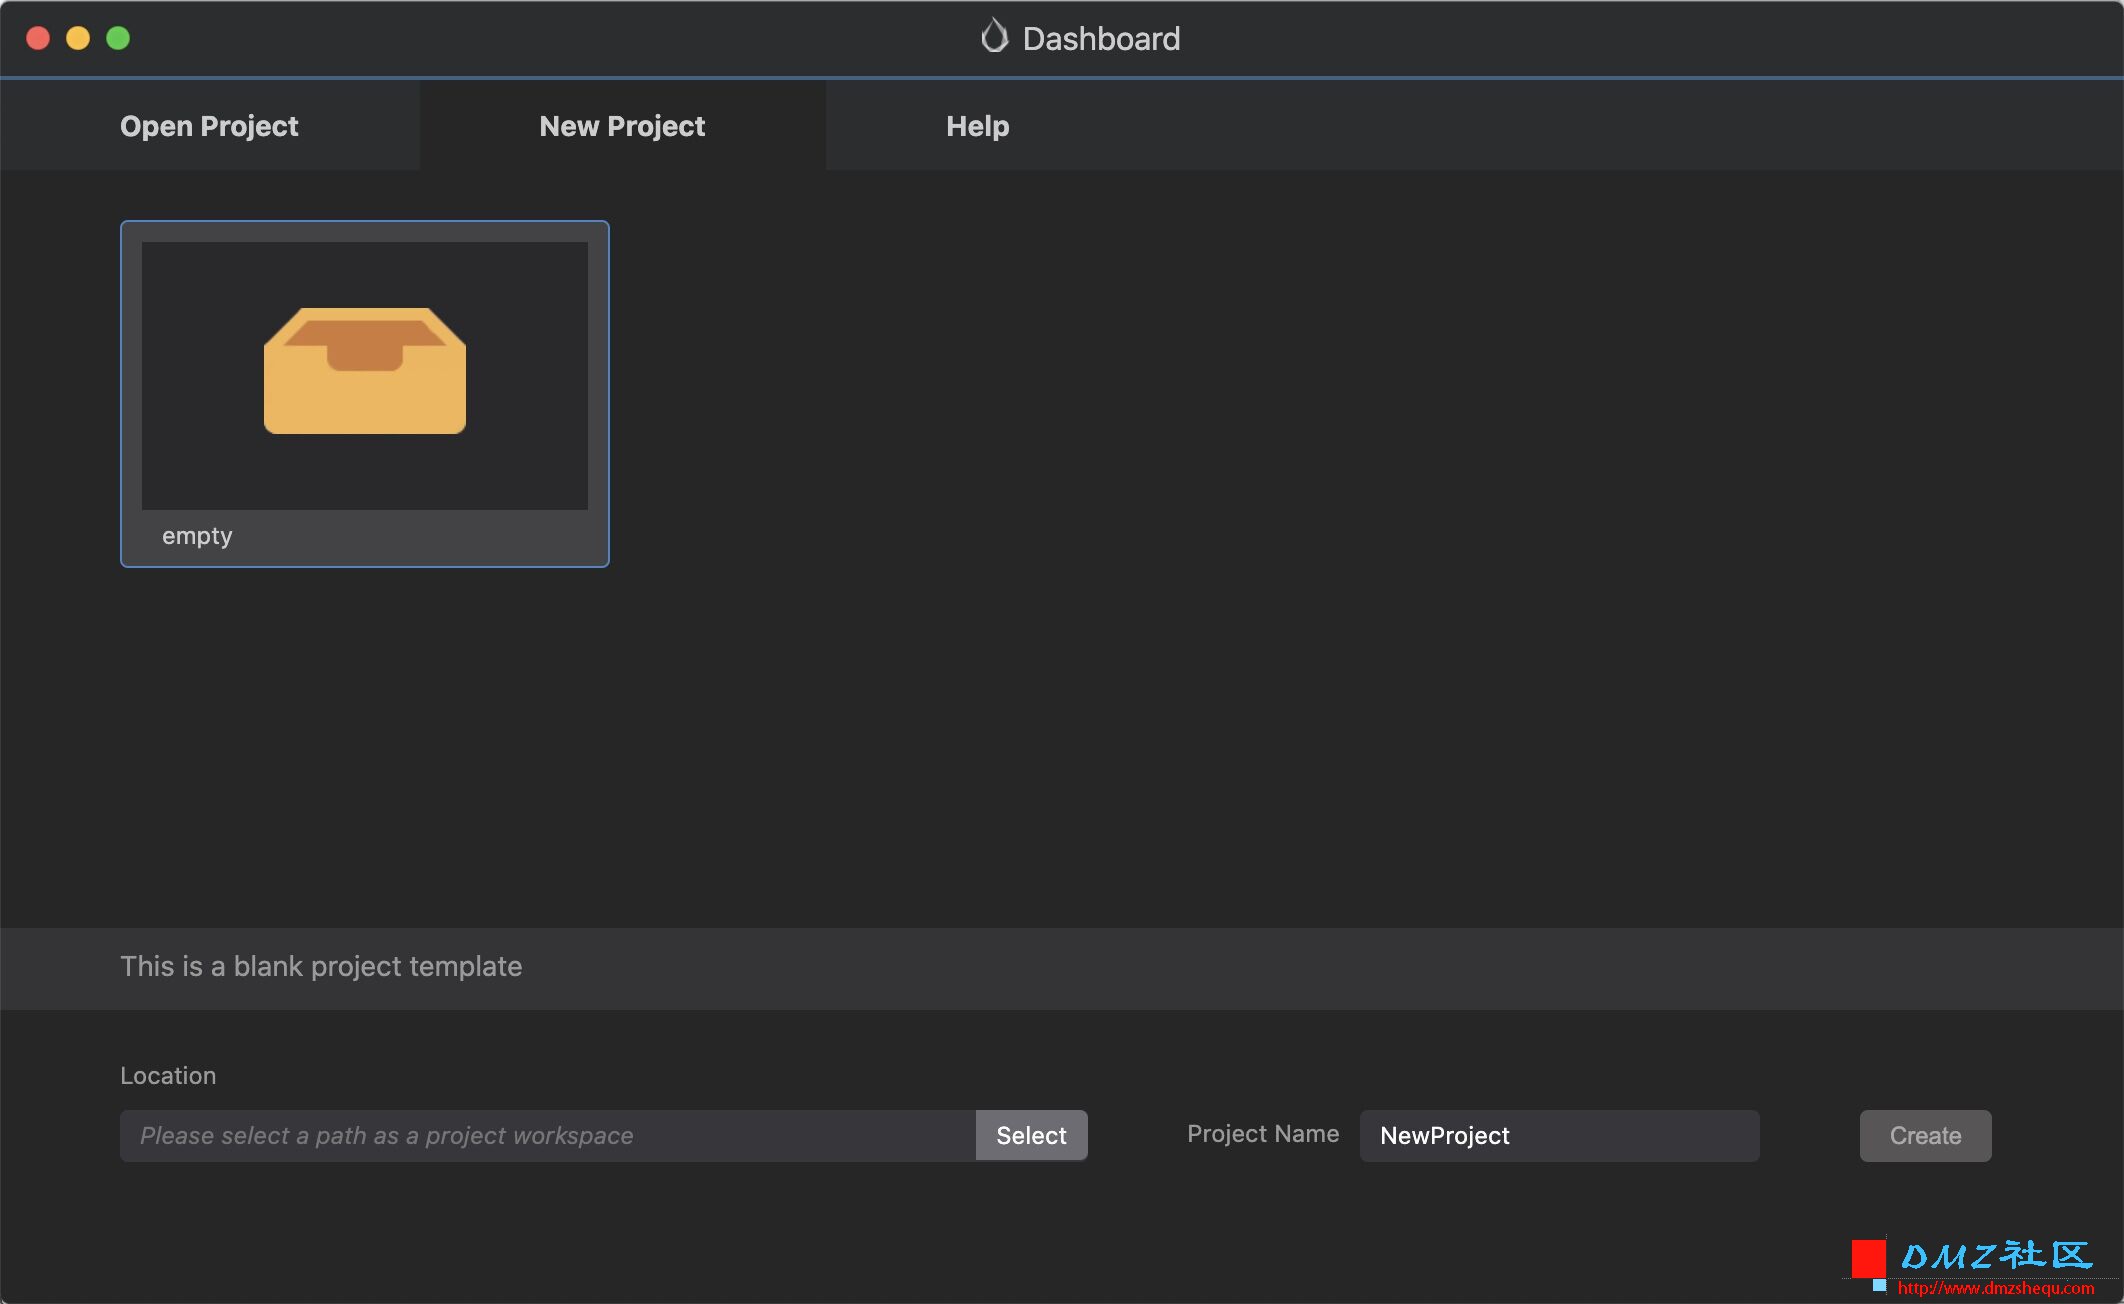Click the orange box template icon
Image resolution: width=2124 pixels, height=1304 pixels.
pos(365,371)
